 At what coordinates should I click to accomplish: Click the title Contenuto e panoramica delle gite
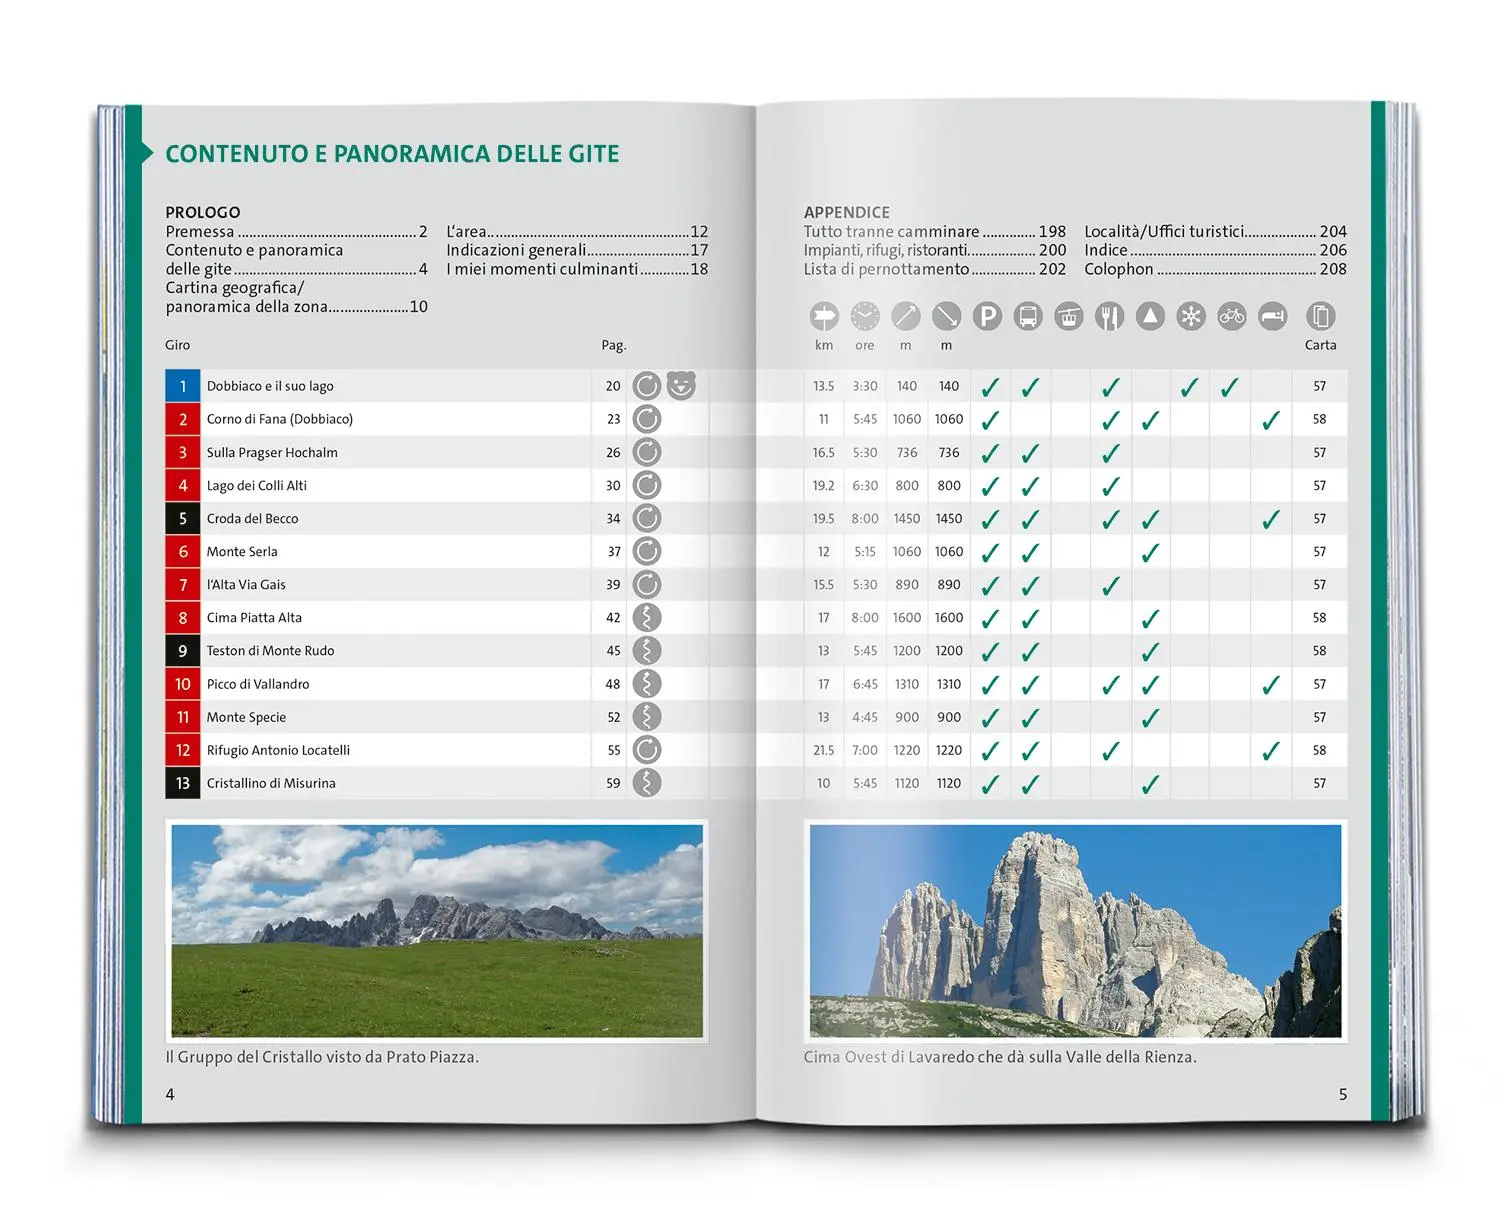(392, 154)
